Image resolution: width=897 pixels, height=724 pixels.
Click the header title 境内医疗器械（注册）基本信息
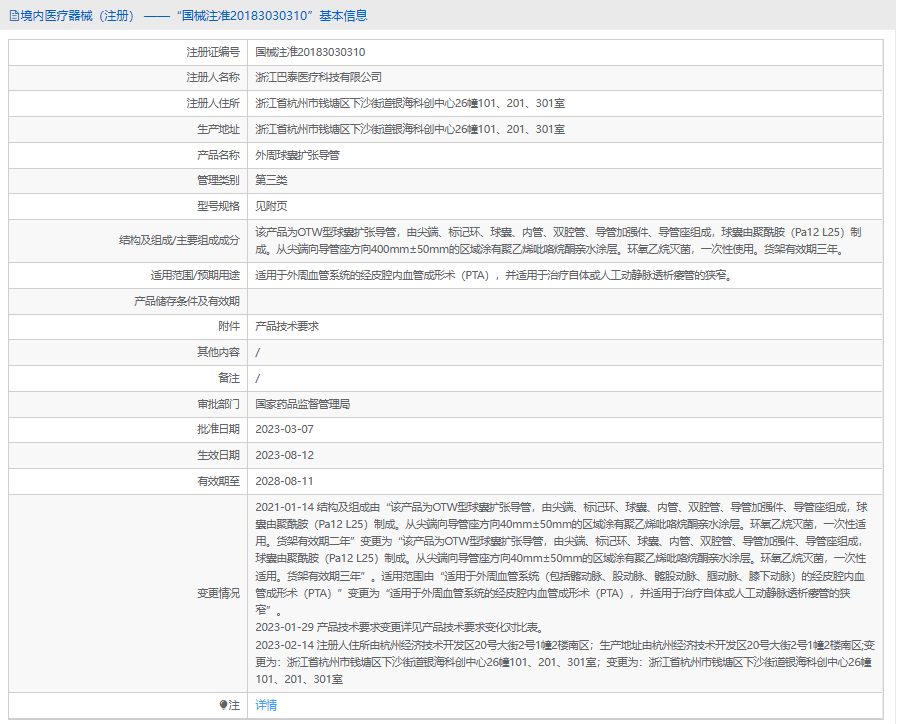tap(194, 16)
